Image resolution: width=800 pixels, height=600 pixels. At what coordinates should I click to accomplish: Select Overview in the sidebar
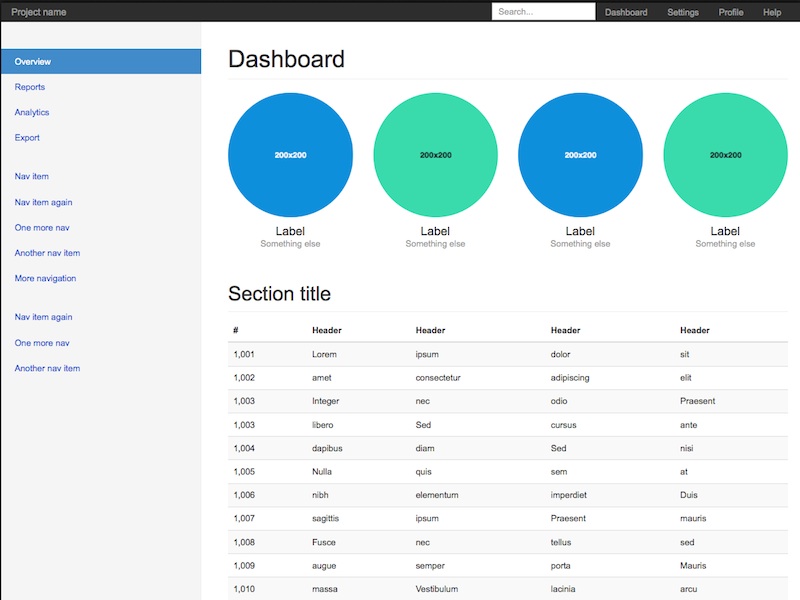click(x=33, y=62)
